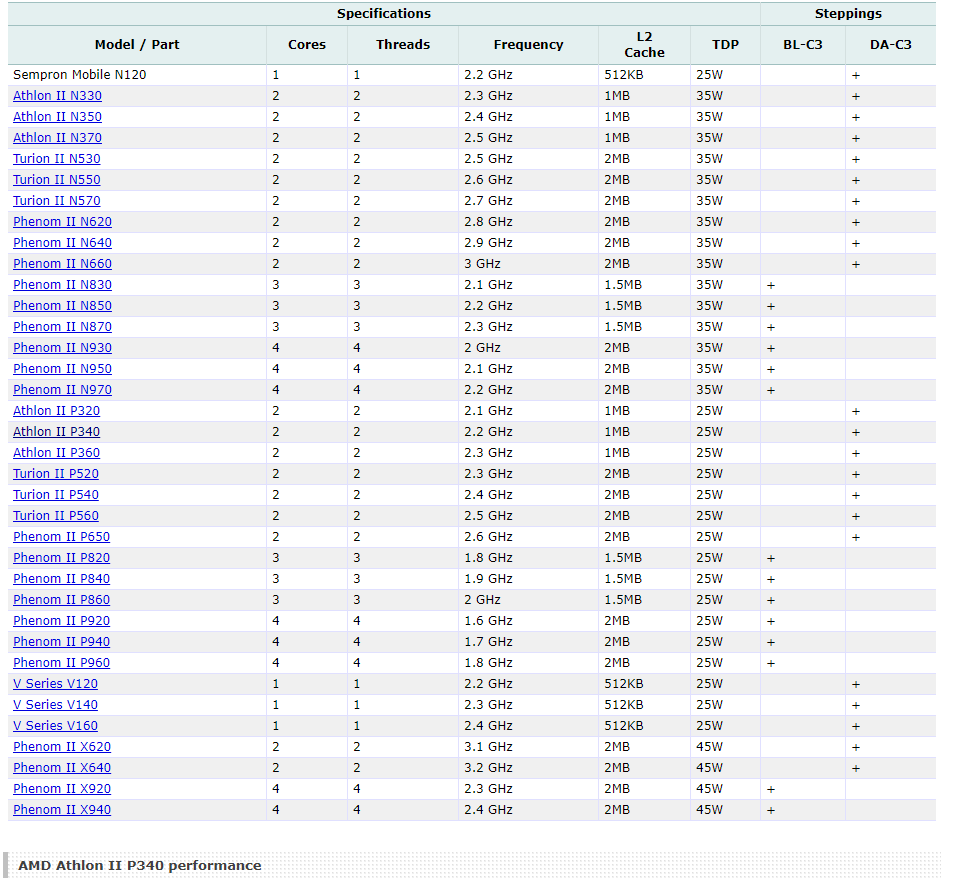
Task: Click the Model / Part column header
Action: tap(137, 45)
